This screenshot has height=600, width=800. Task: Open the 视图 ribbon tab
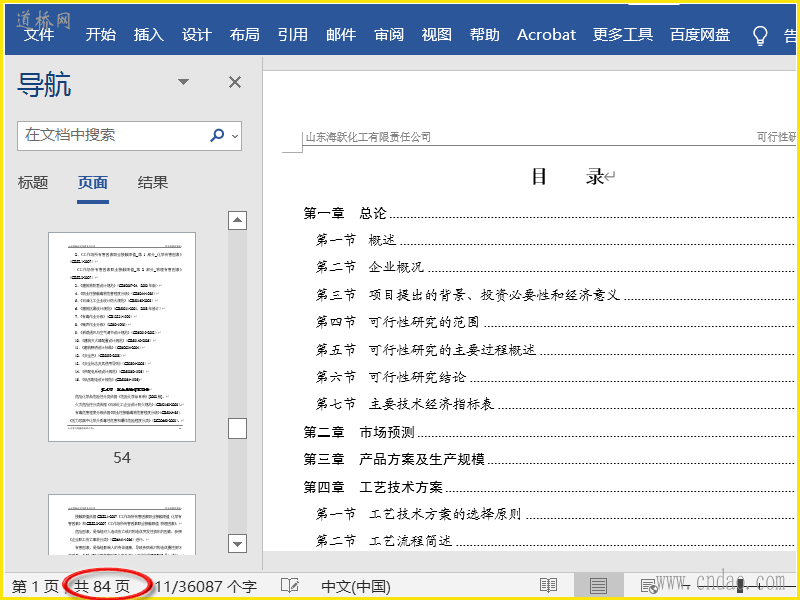coord(437,35)
